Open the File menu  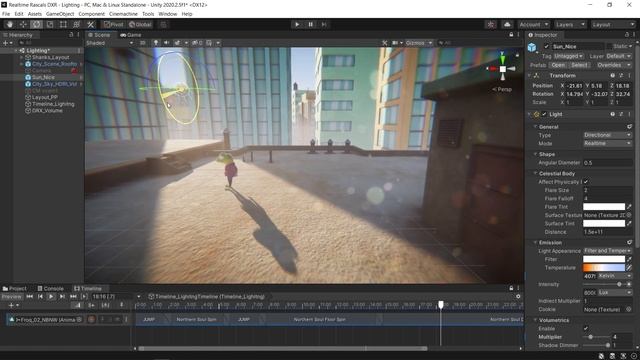point(6,14)
